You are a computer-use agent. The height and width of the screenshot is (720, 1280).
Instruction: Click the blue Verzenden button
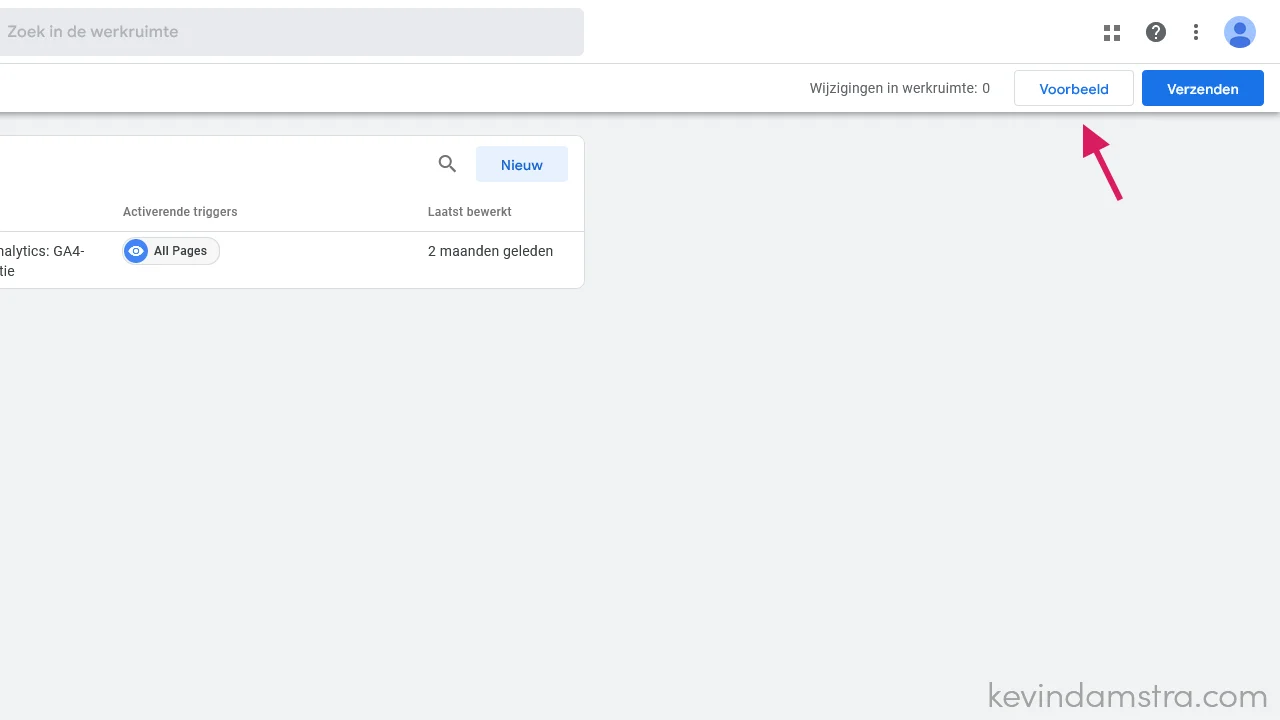(1203, 88)
